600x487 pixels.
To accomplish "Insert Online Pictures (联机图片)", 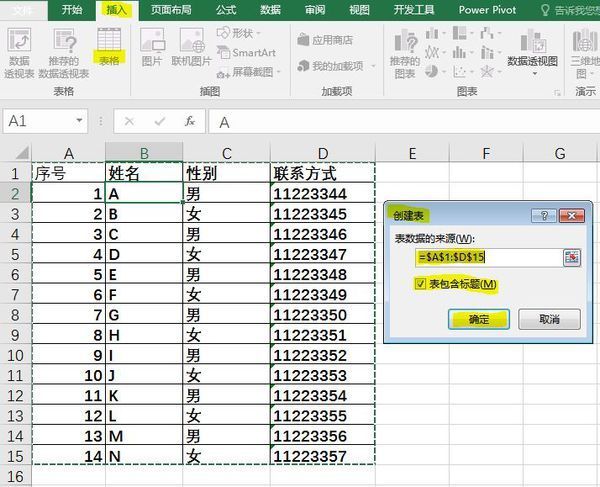I will [191, 47].
